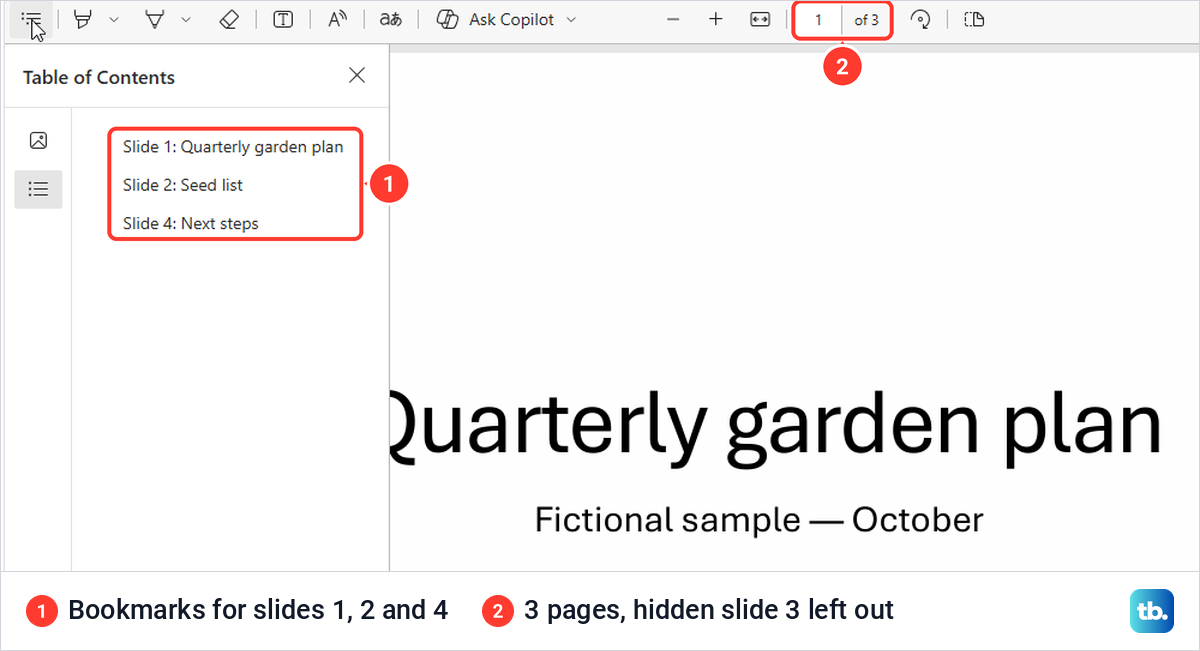Jump to bookmark Slide 4: Next steps
Image resolution: width=1200 pixels, height=651 pixels.
click(191, 223)
